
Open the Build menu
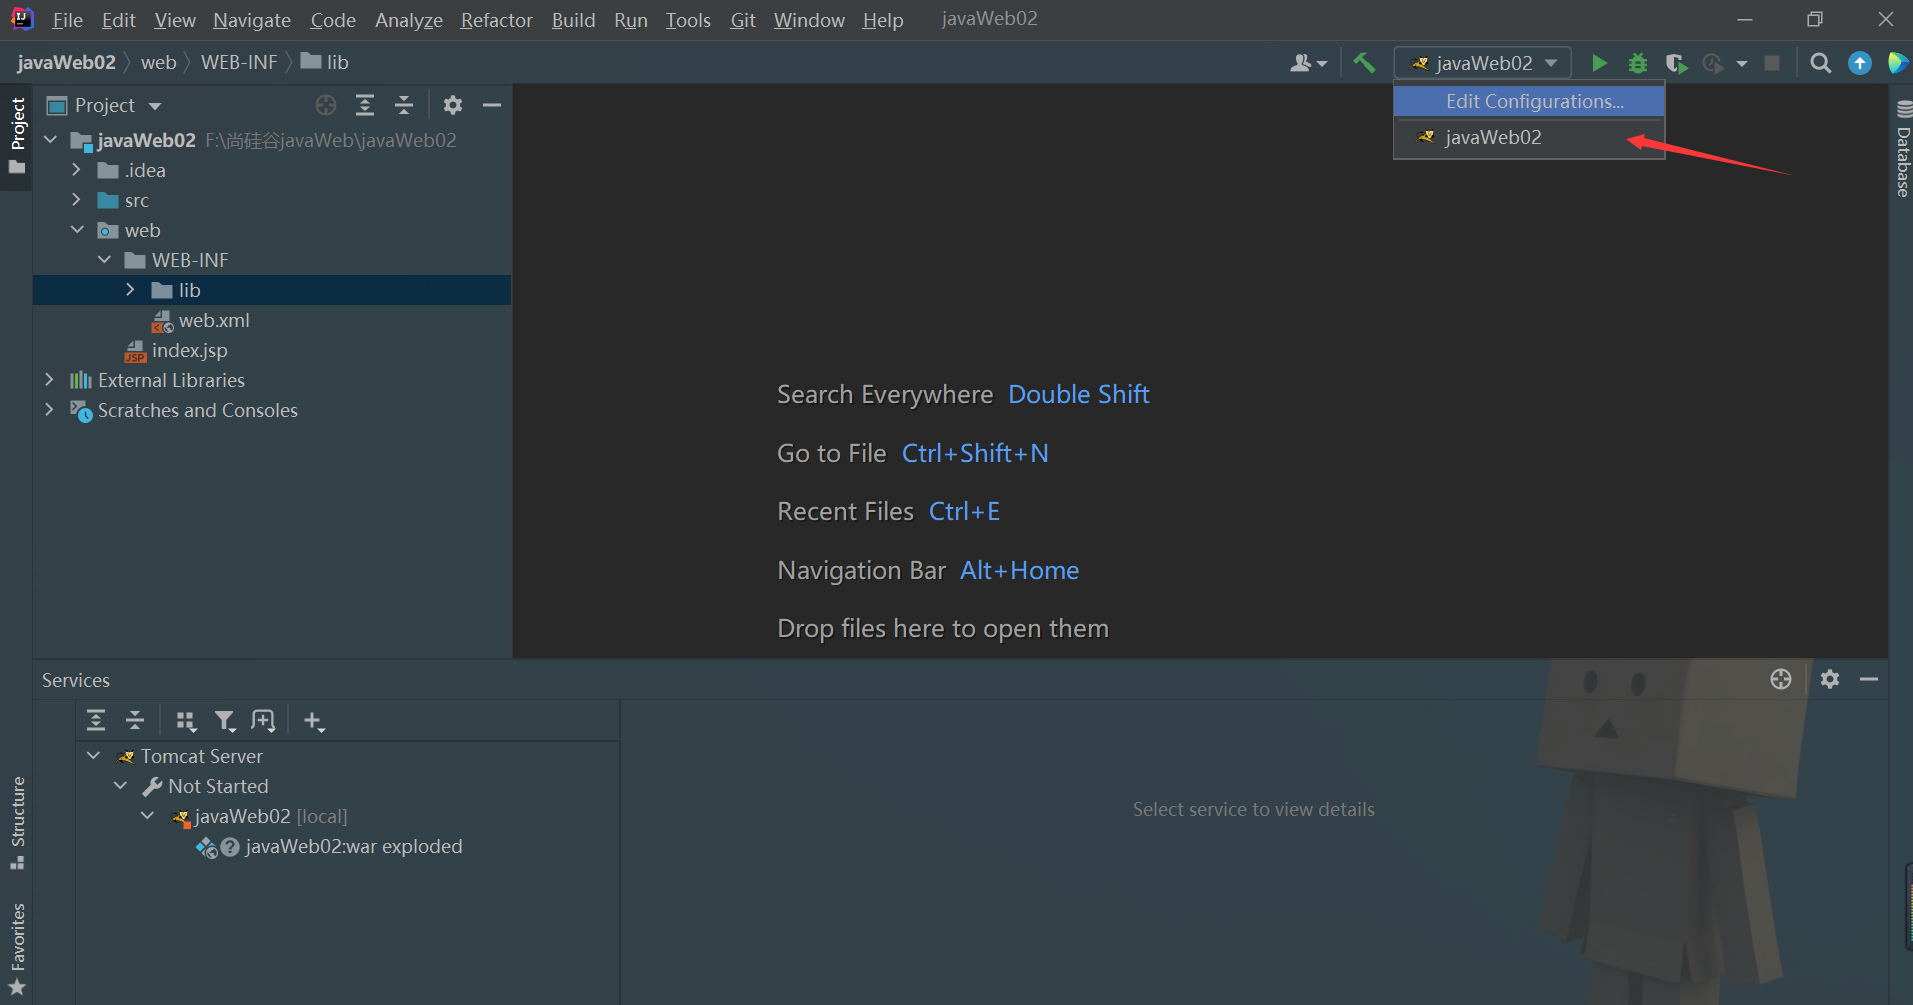[x=573, y=20]
